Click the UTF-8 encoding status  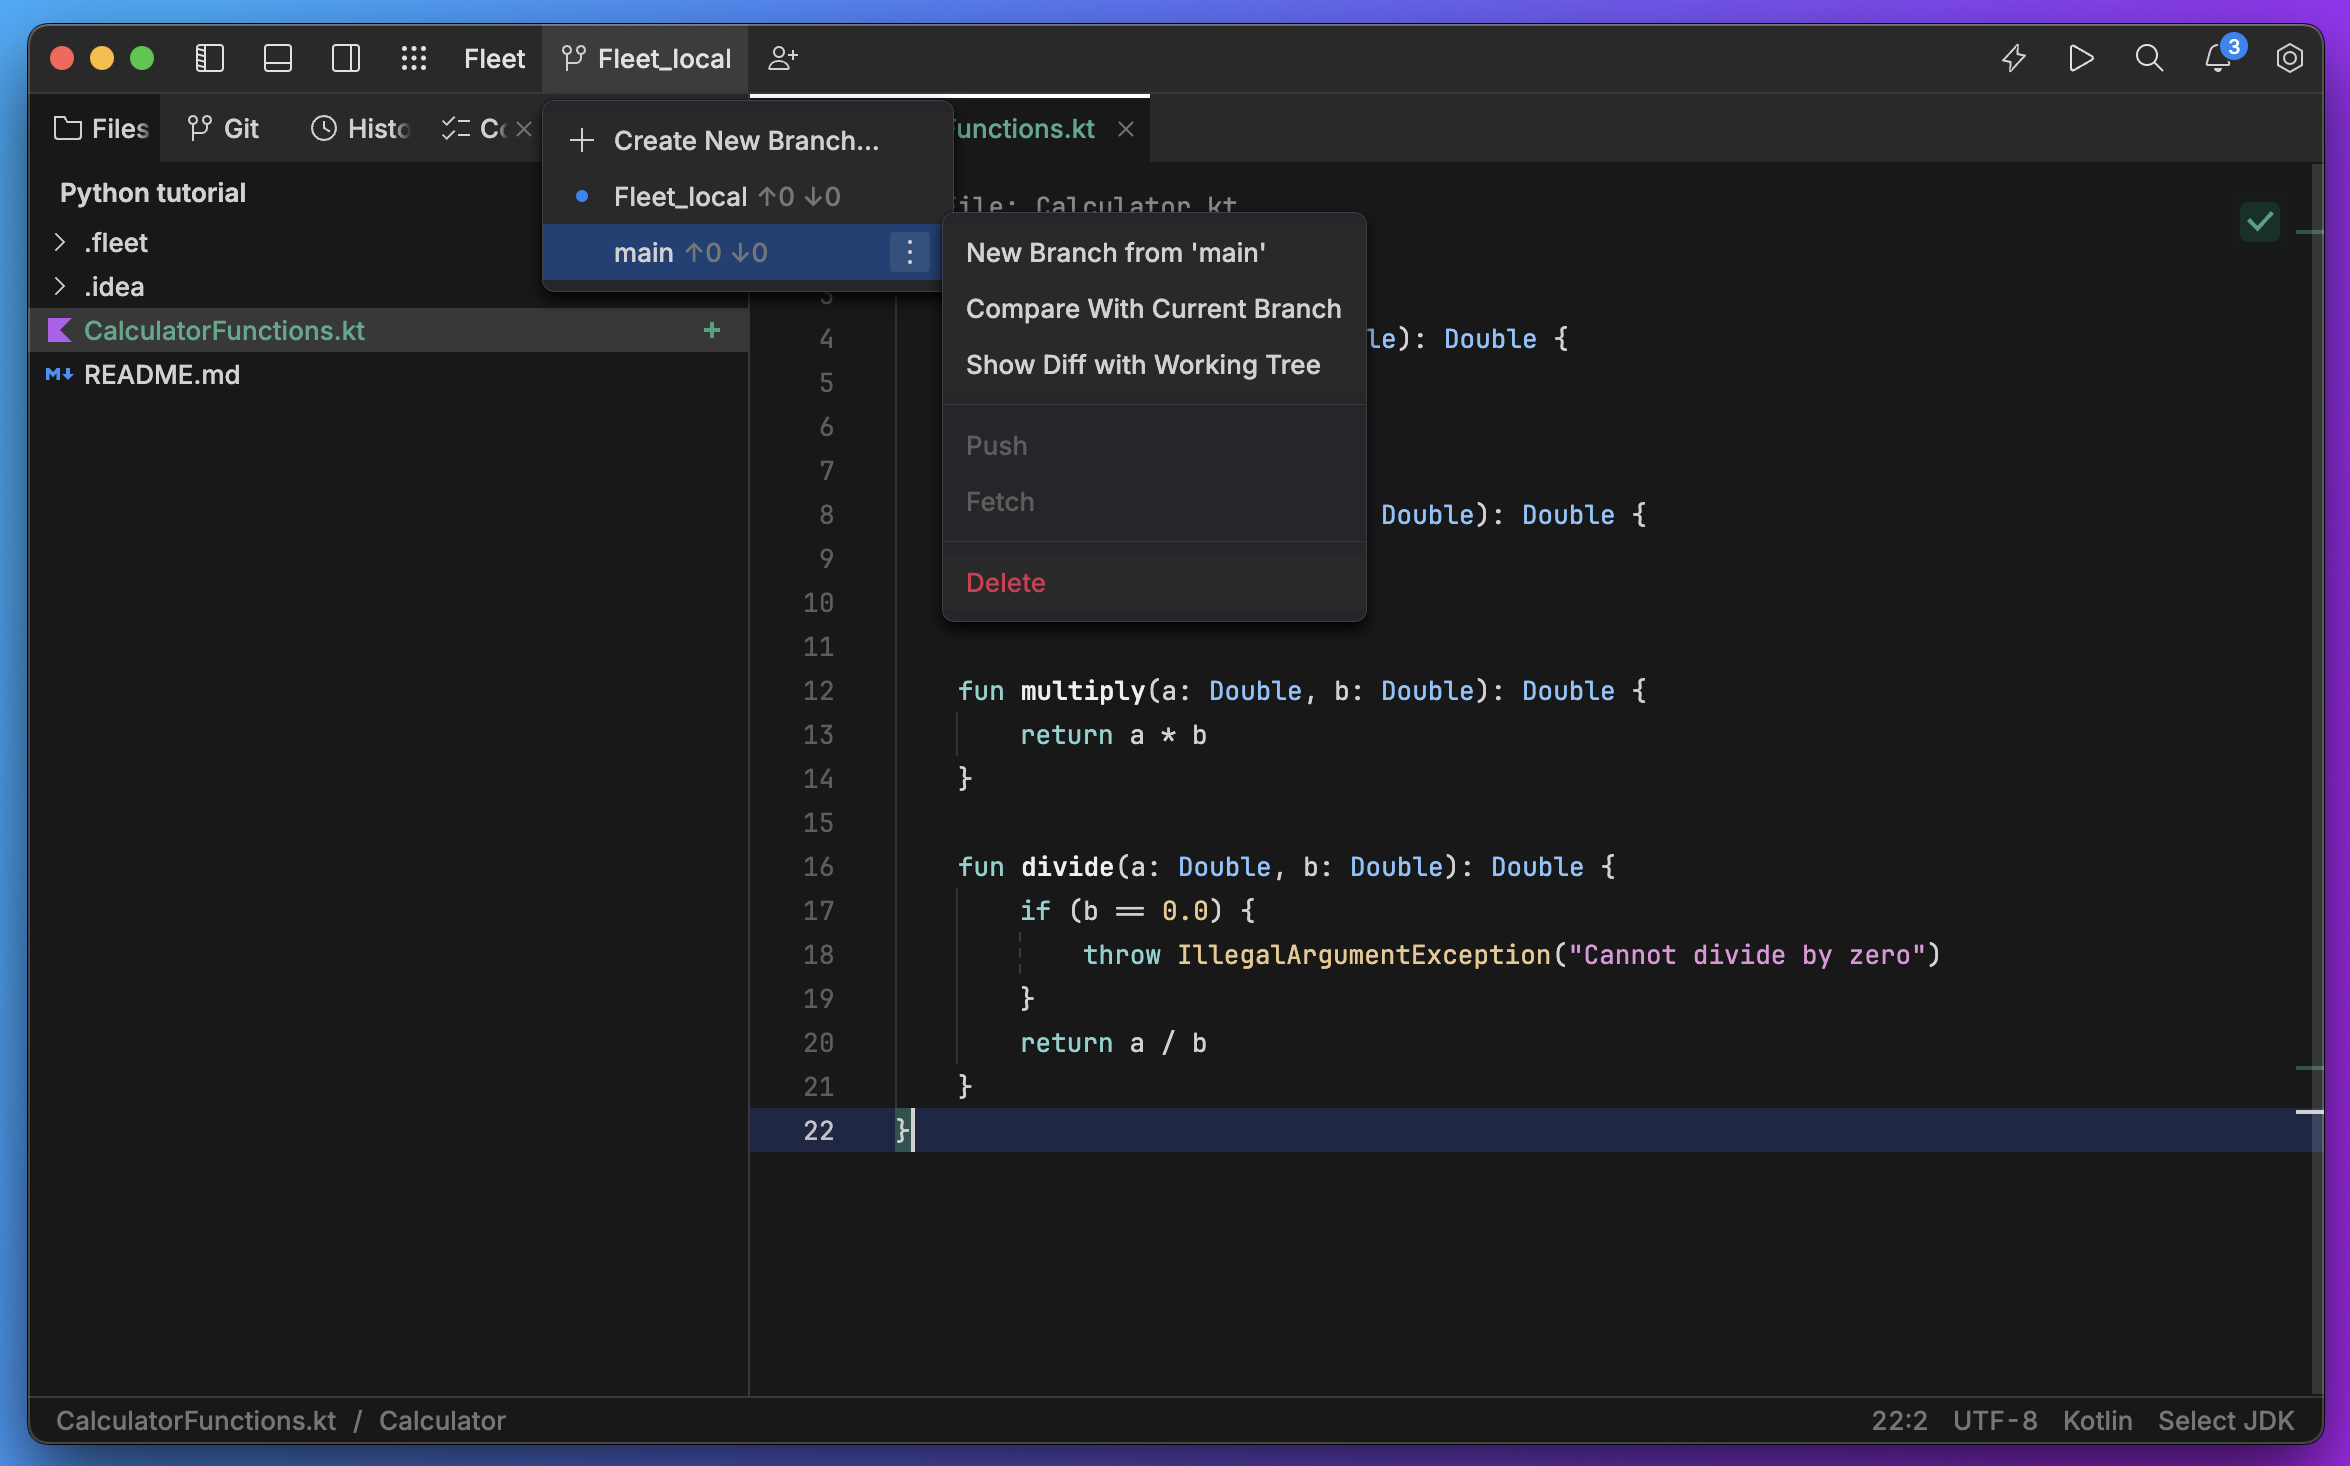[x=1995, y=1421]
